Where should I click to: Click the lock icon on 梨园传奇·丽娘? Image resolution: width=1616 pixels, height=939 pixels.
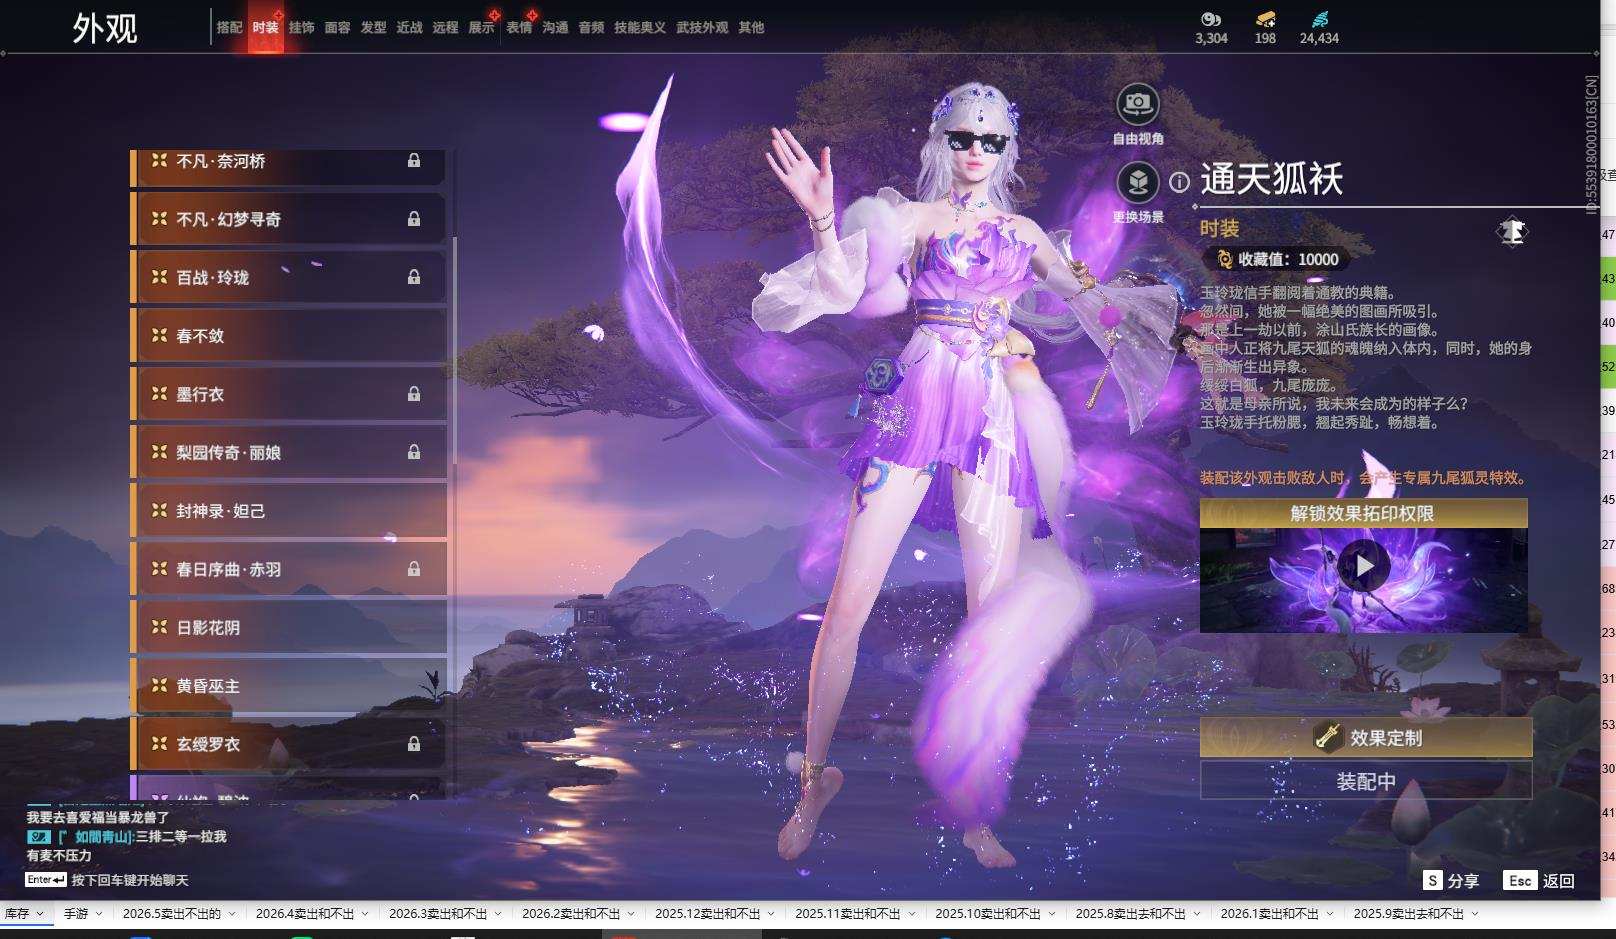click(x=414, y=452)
